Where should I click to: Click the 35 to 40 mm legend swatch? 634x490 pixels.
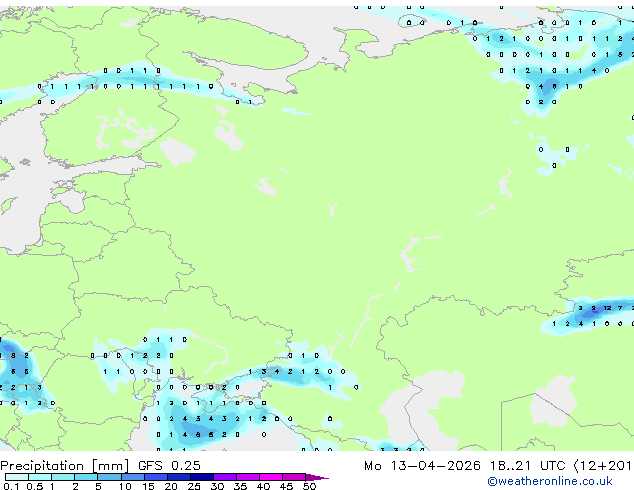tap(248, 477)
